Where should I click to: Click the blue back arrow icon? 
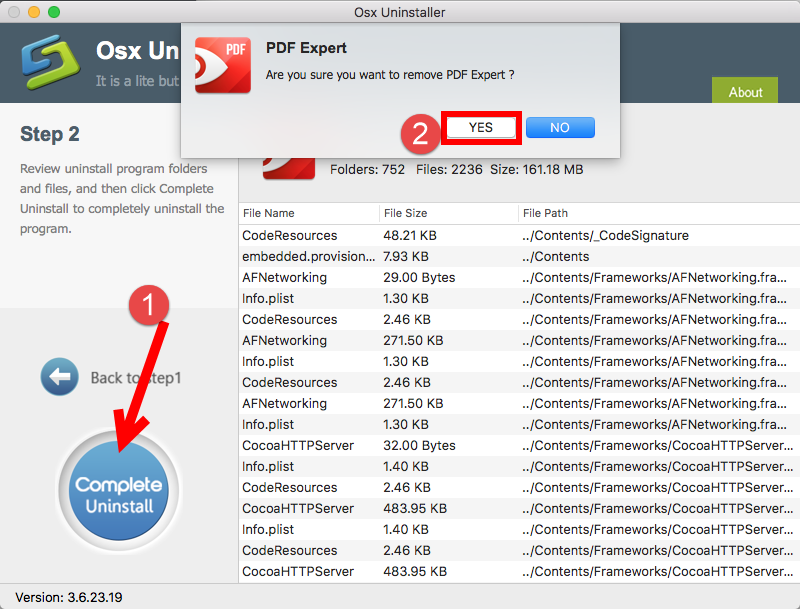pyautogui.click(x=59, y=377)
